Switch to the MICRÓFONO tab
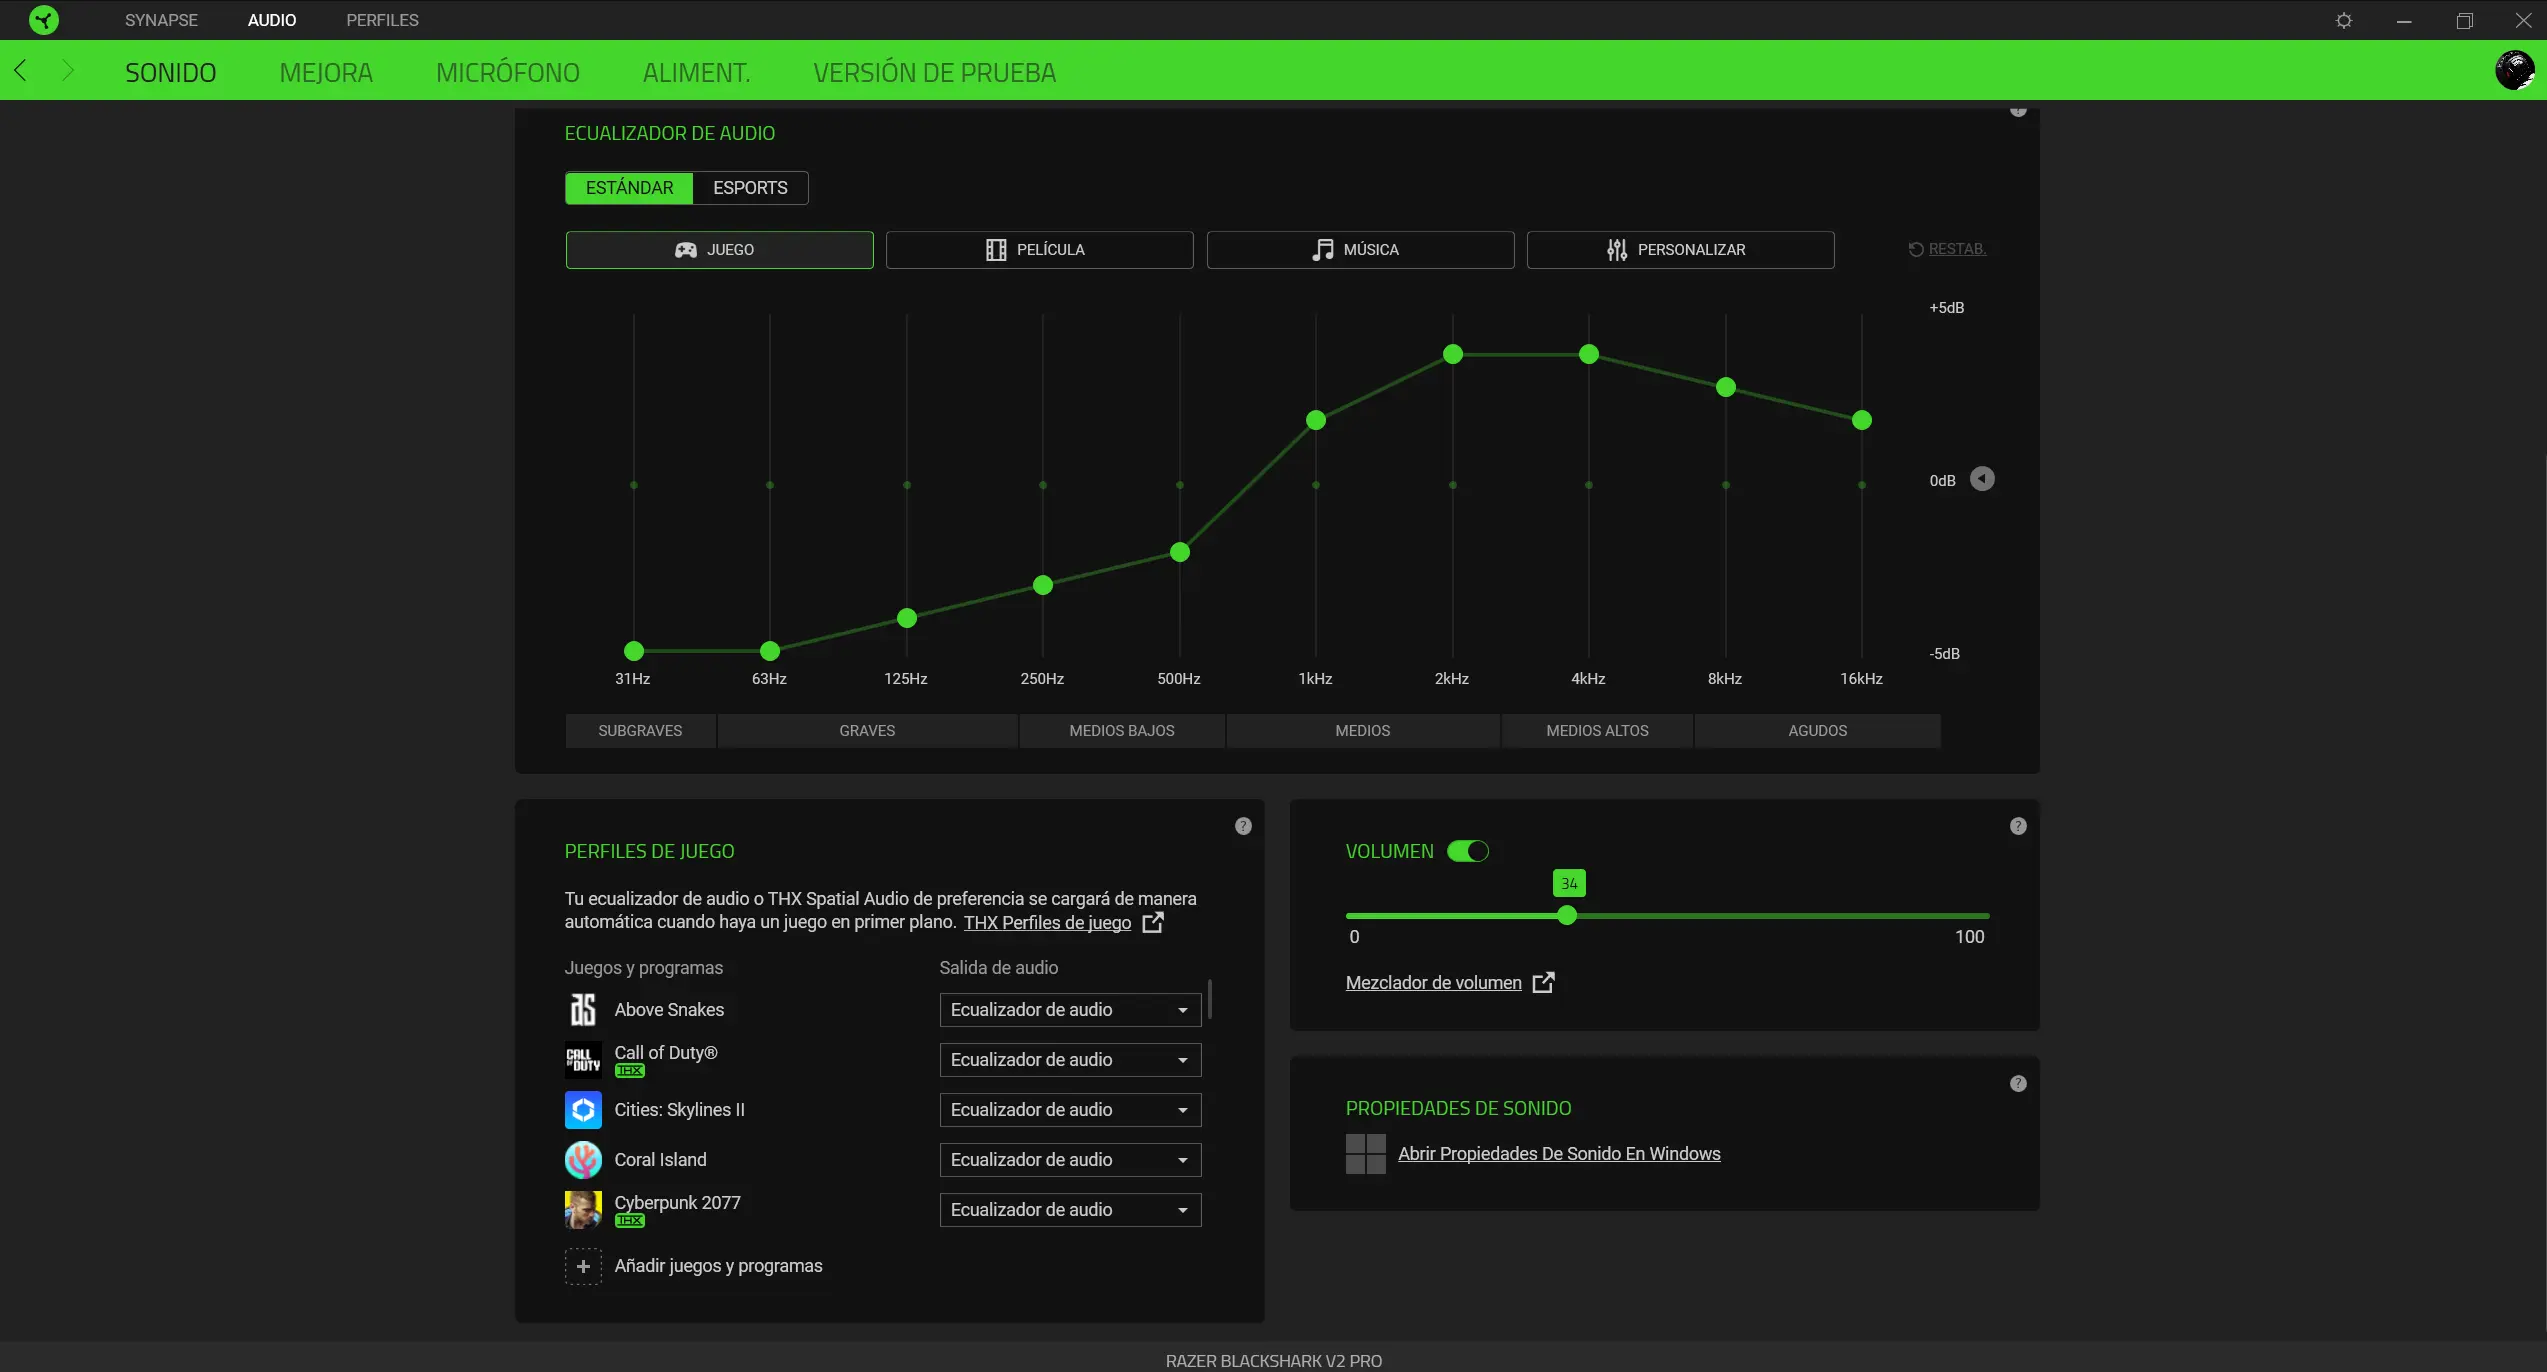The image size is (2547, 1372). click(508, 72)
